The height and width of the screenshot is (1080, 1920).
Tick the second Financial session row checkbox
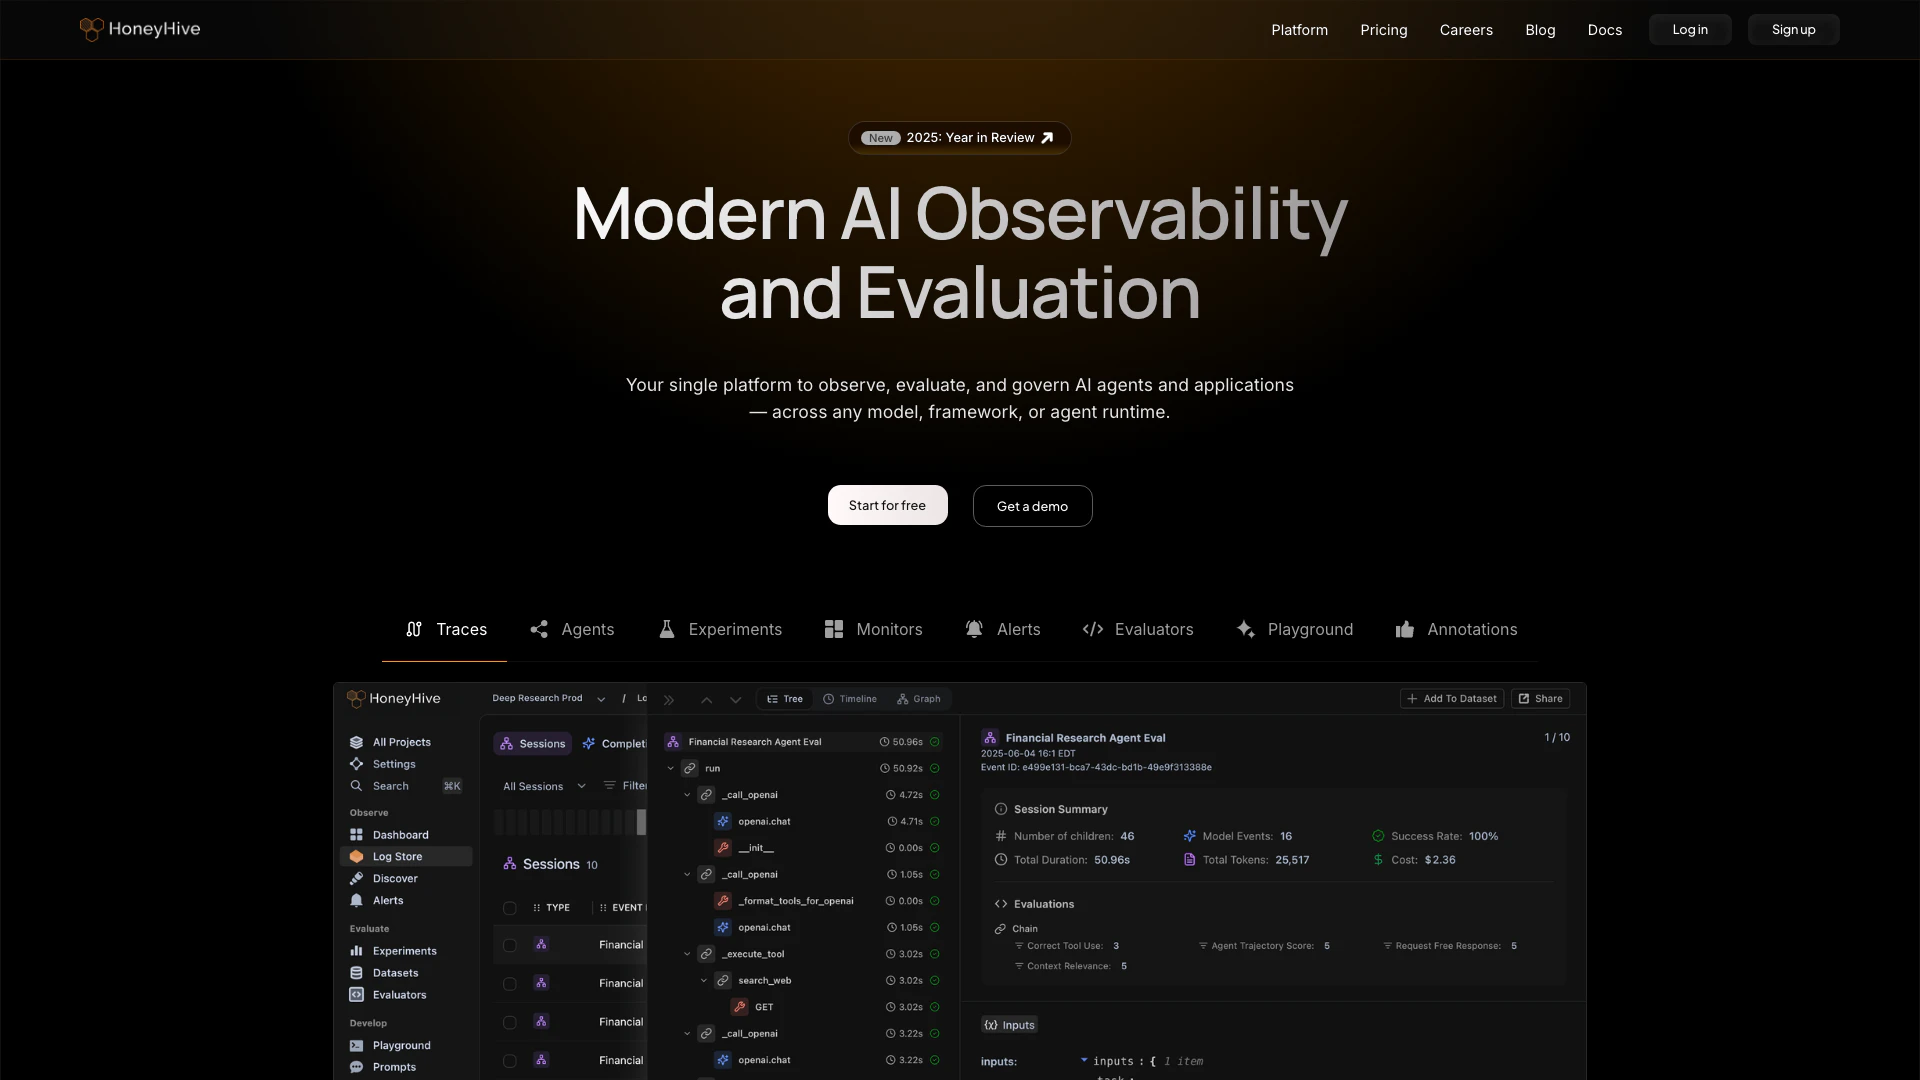click(x=510, y=984)
